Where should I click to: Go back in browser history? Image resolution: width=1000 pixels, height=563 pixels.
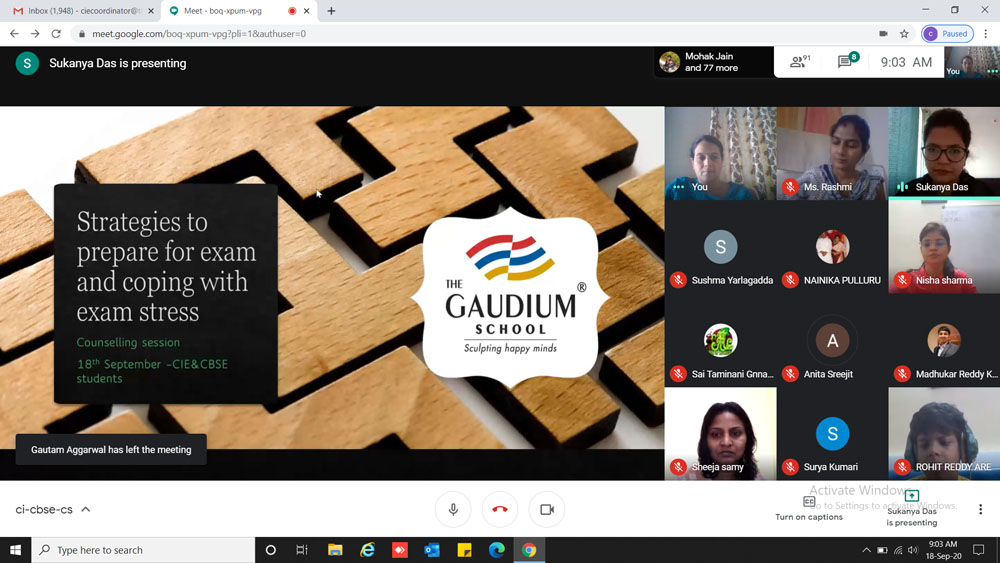tap(14, 34)
